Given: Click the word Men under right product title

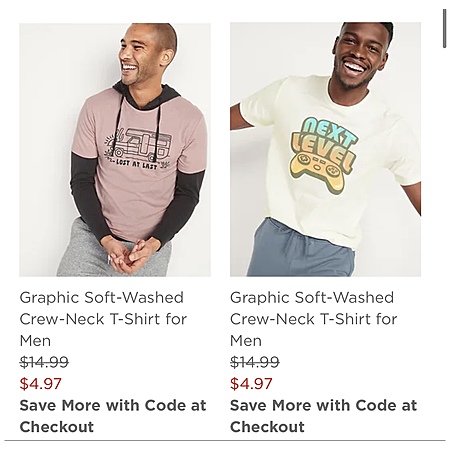Looking at the screenshot, I should [x=246, y=341].
